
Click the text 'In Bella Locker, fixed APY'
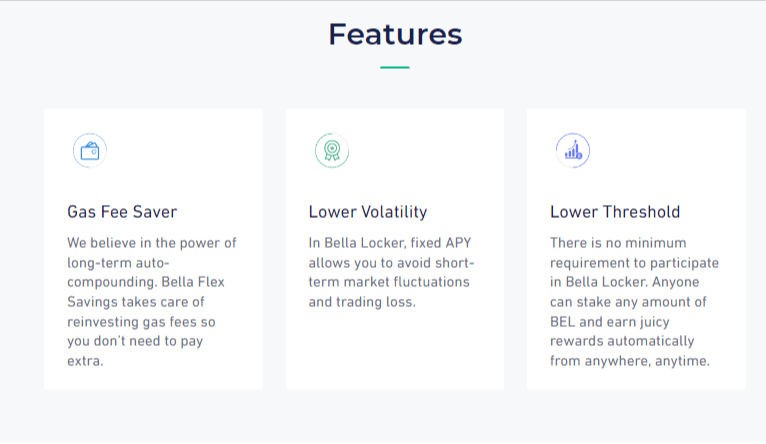coord(390,243)
